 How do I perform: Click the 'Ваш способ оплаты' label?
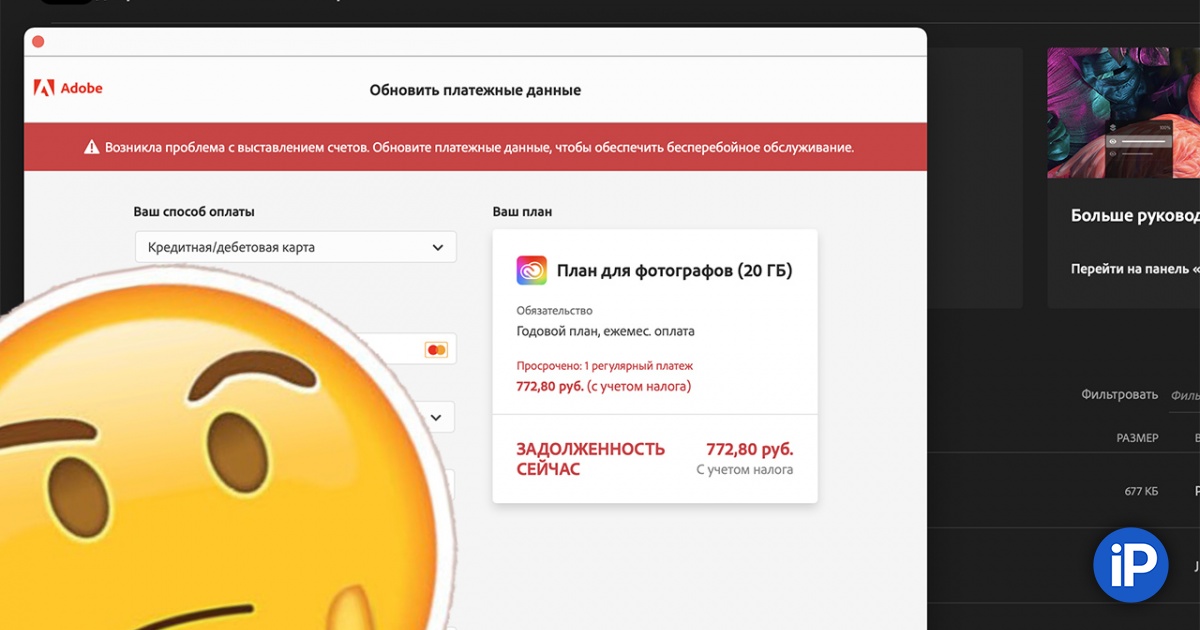[194, 212]
